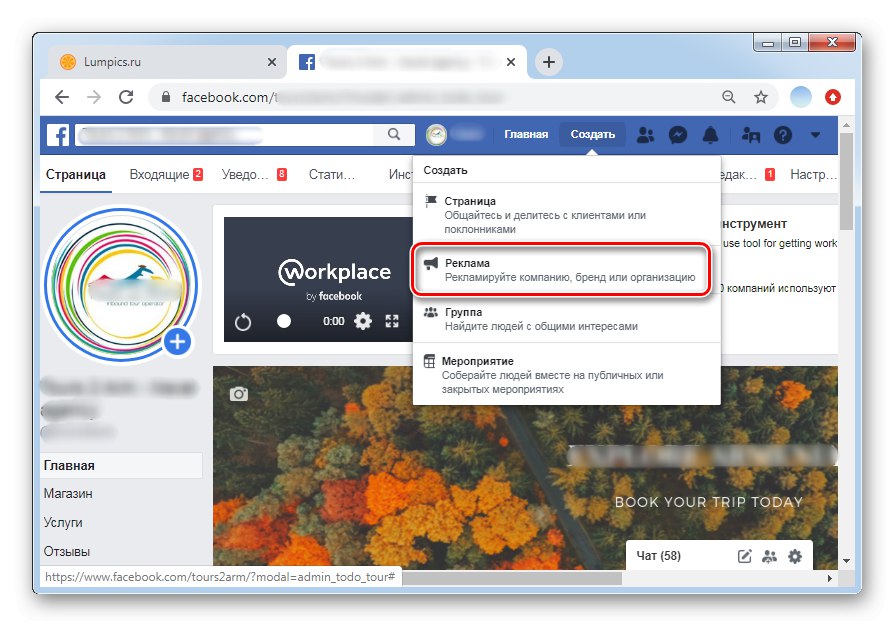Viewport: 895px width, 627px height.
Task: Switch to the Lumpics.ru tab
Action: click(x=168, y=62)
